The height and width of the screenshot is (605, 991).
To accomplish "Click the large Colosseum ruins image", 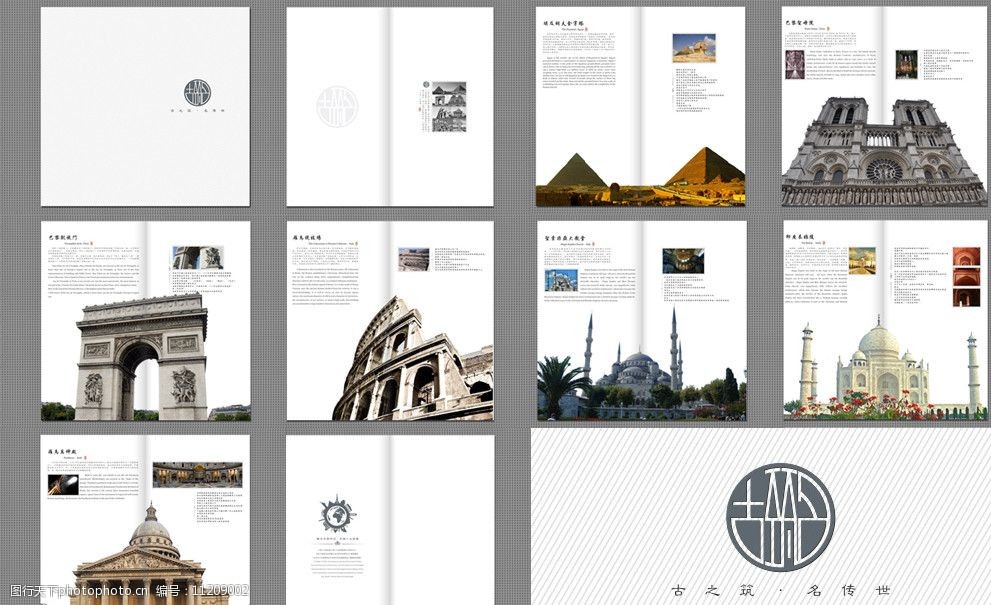I will click(x=413, y=365).
